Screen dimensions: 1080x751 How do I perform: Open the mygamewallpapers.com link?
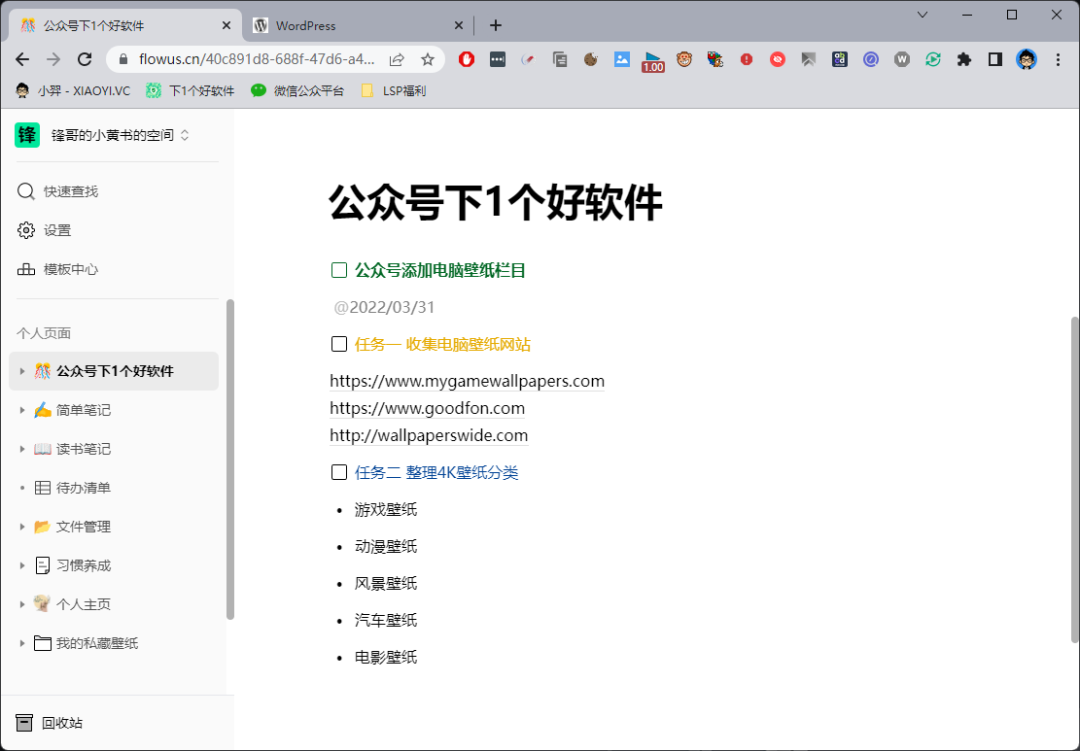click(x=467, y=381)
